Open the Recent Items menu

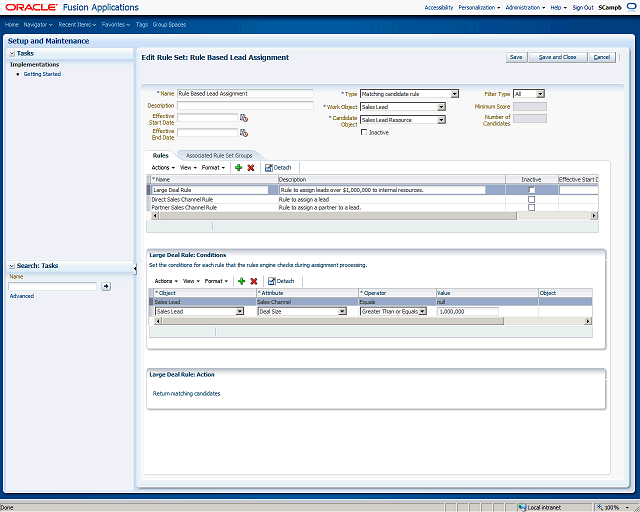coord(77,24)
